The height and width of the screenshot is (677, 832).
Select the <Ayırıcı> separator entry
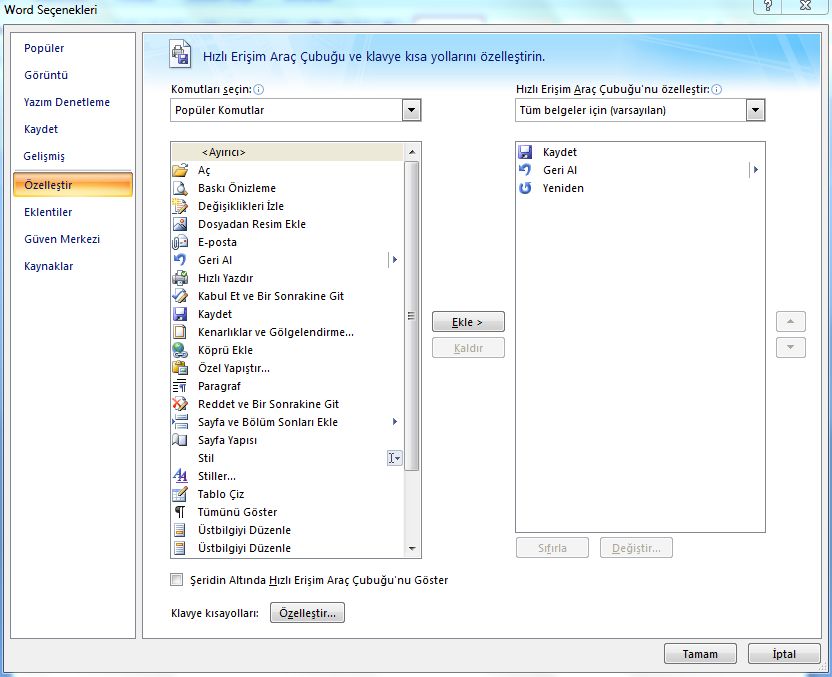click(x=287, y=152)
